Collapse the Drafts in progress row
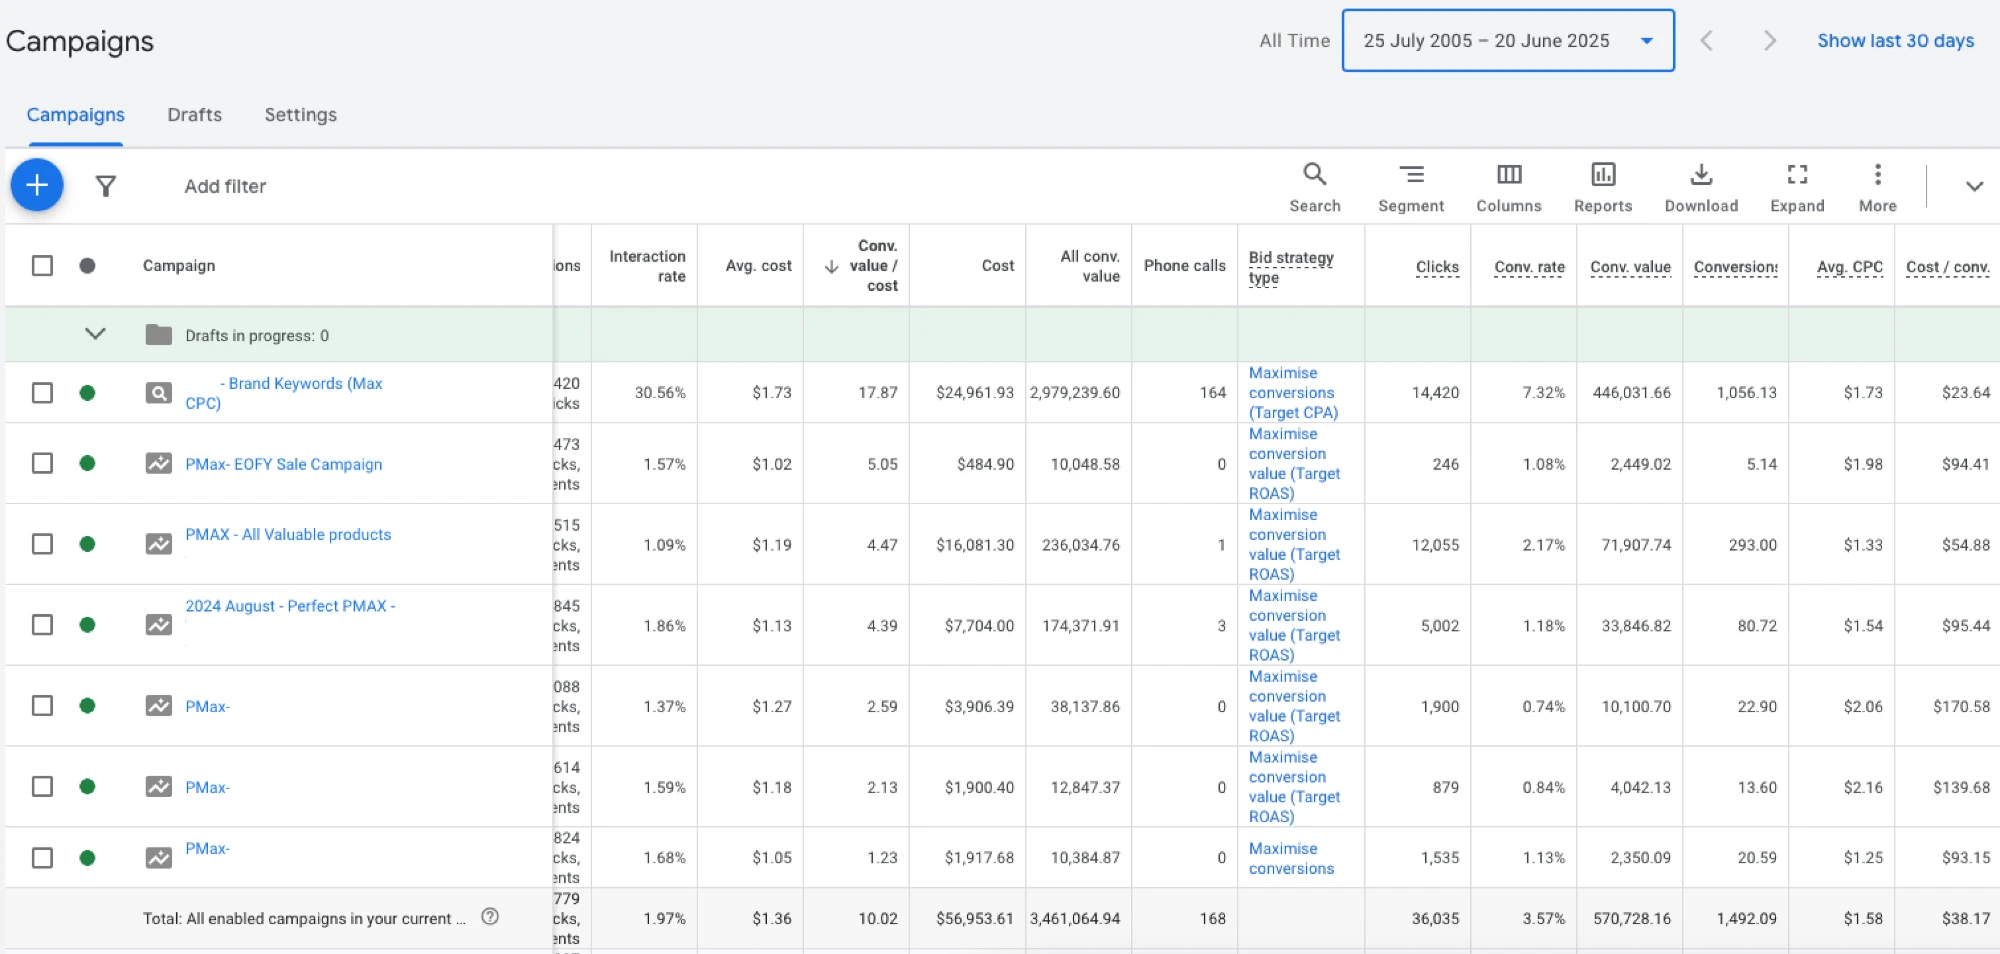Screen dimensions: 2000x954 (x=95, y=334)
